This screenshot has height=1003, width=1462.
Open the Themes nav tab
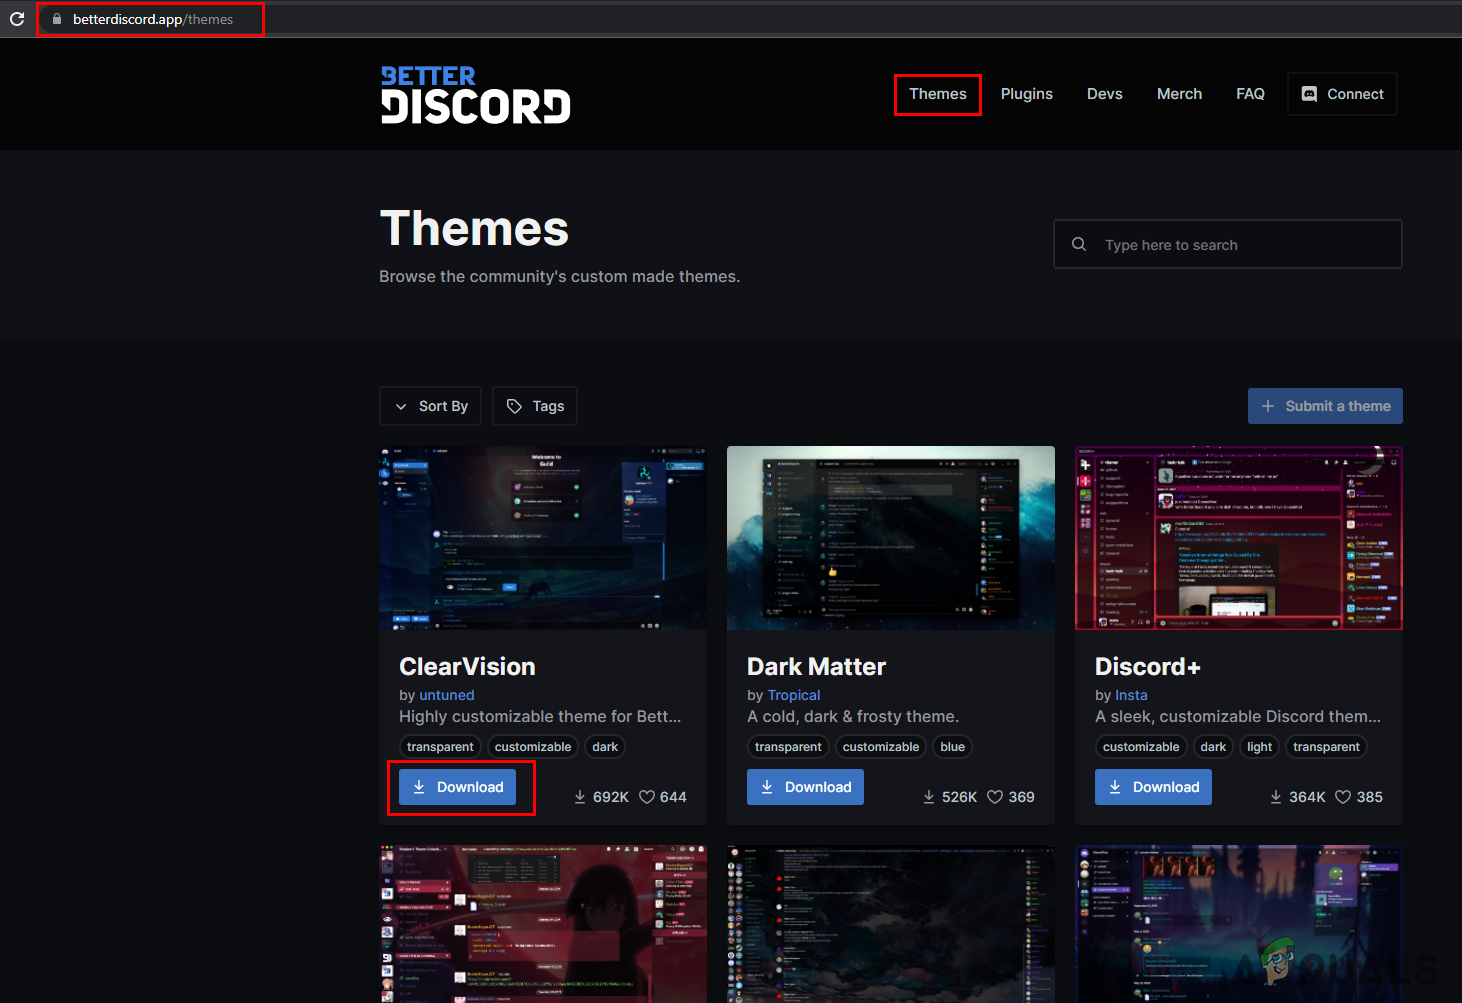(x=938, y=94)
